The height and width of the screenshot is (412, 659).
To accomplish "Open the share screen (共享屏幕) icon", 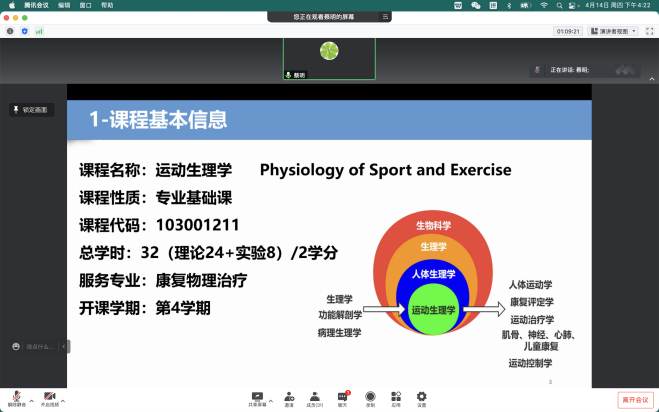I will [x=258, y=397].
